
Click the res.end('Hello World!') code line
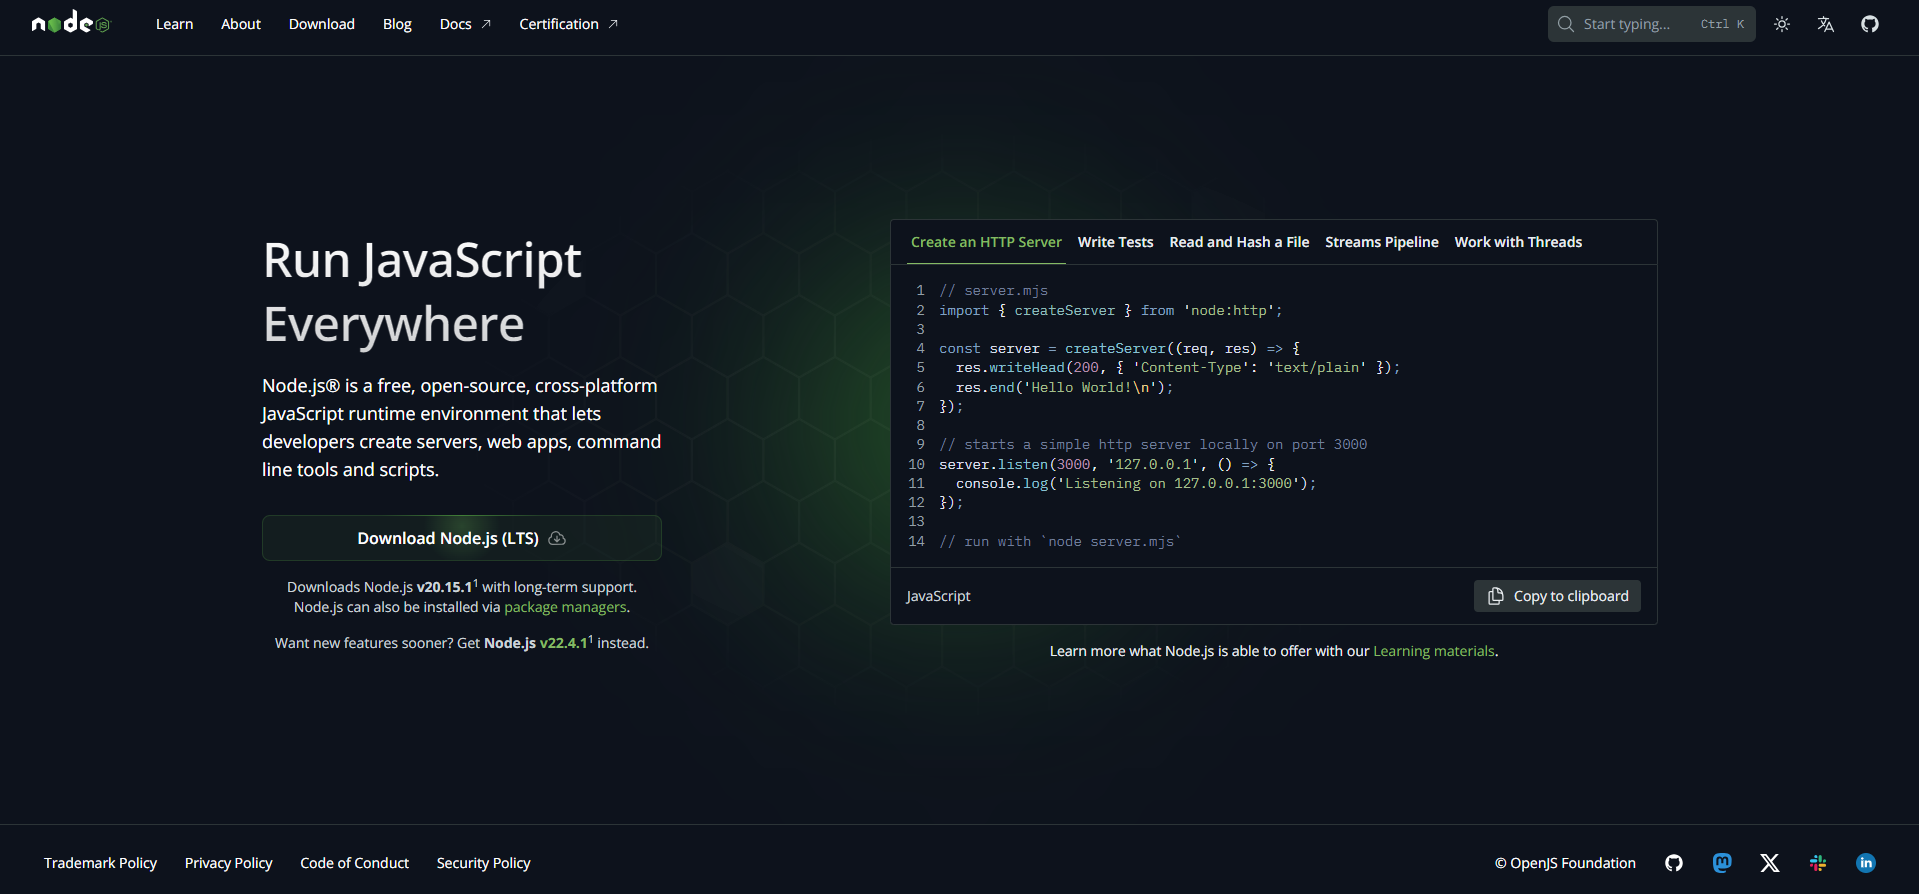1064,387
